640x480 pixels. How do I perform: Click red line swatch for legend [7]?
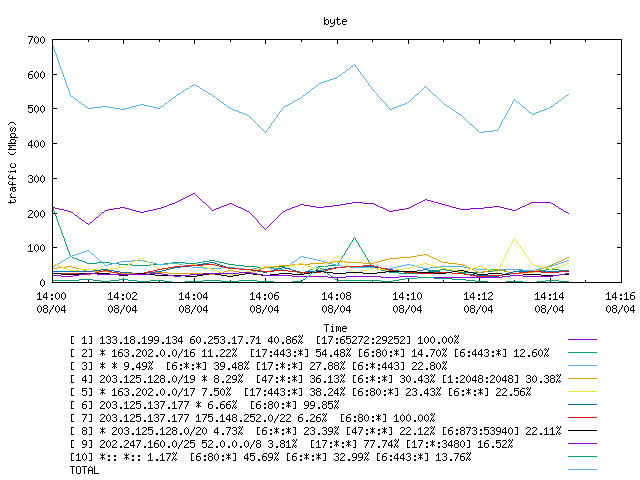[x=582, y=418]
